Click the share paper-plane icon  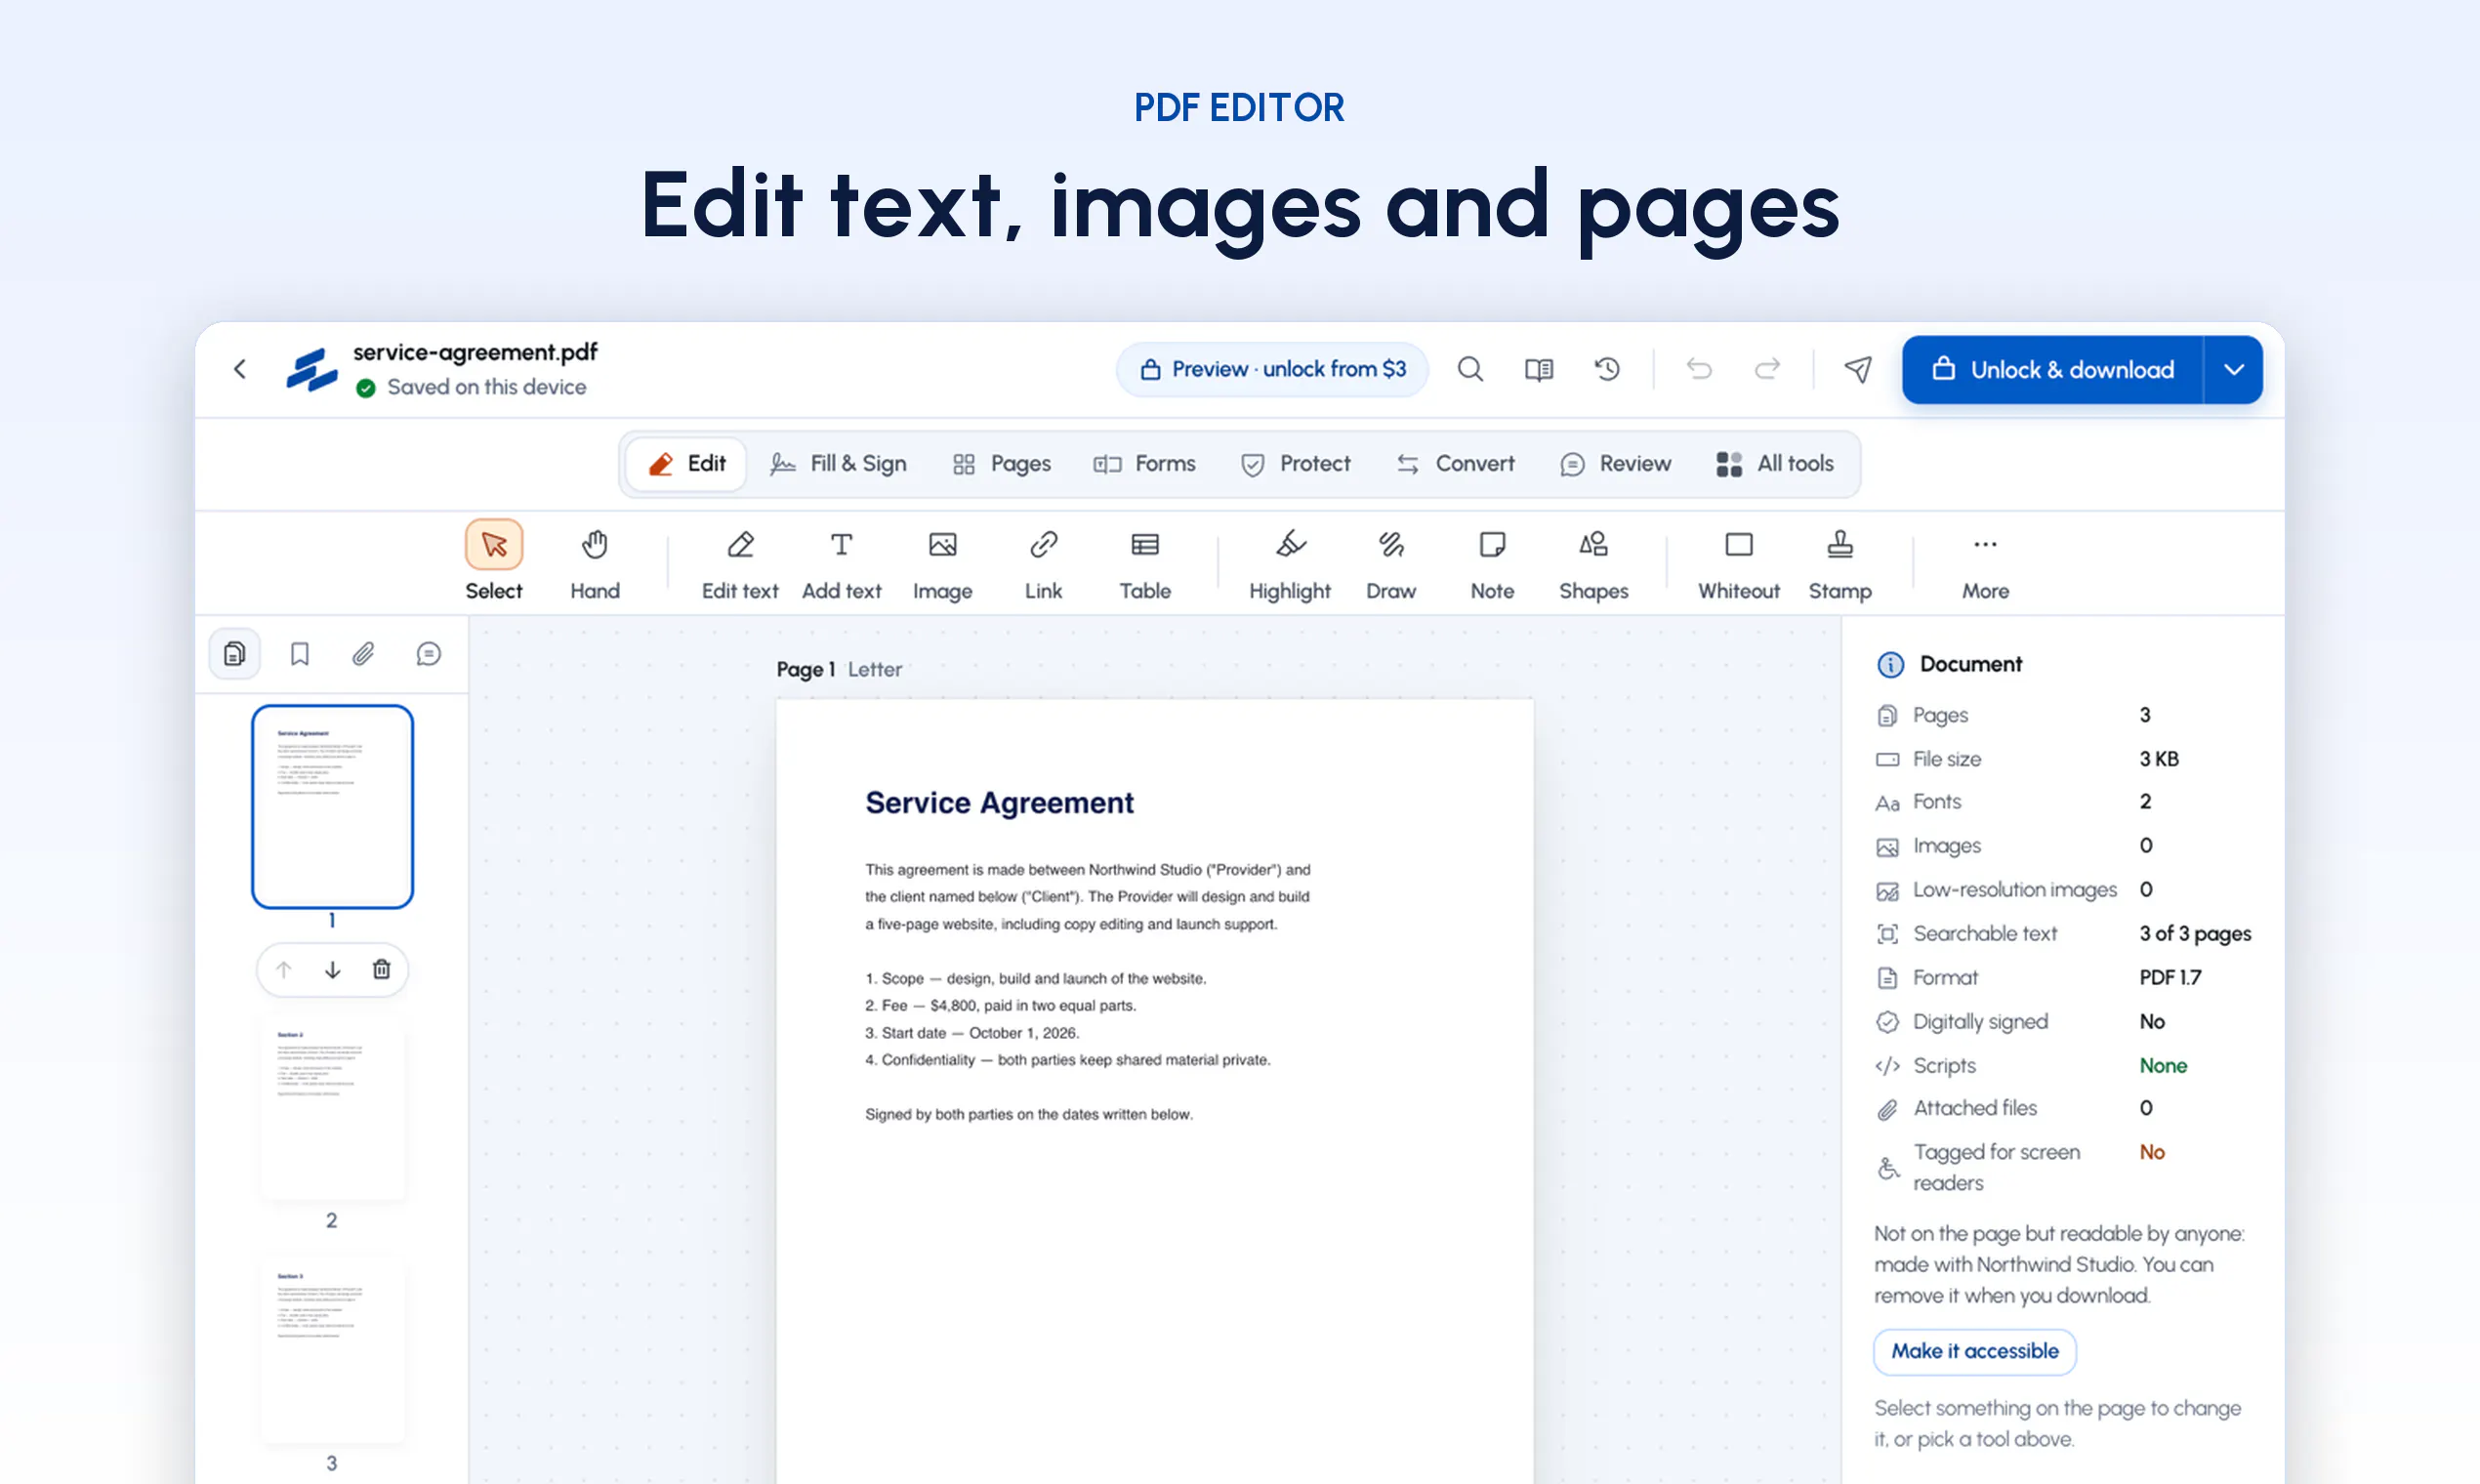point(1858,369)
